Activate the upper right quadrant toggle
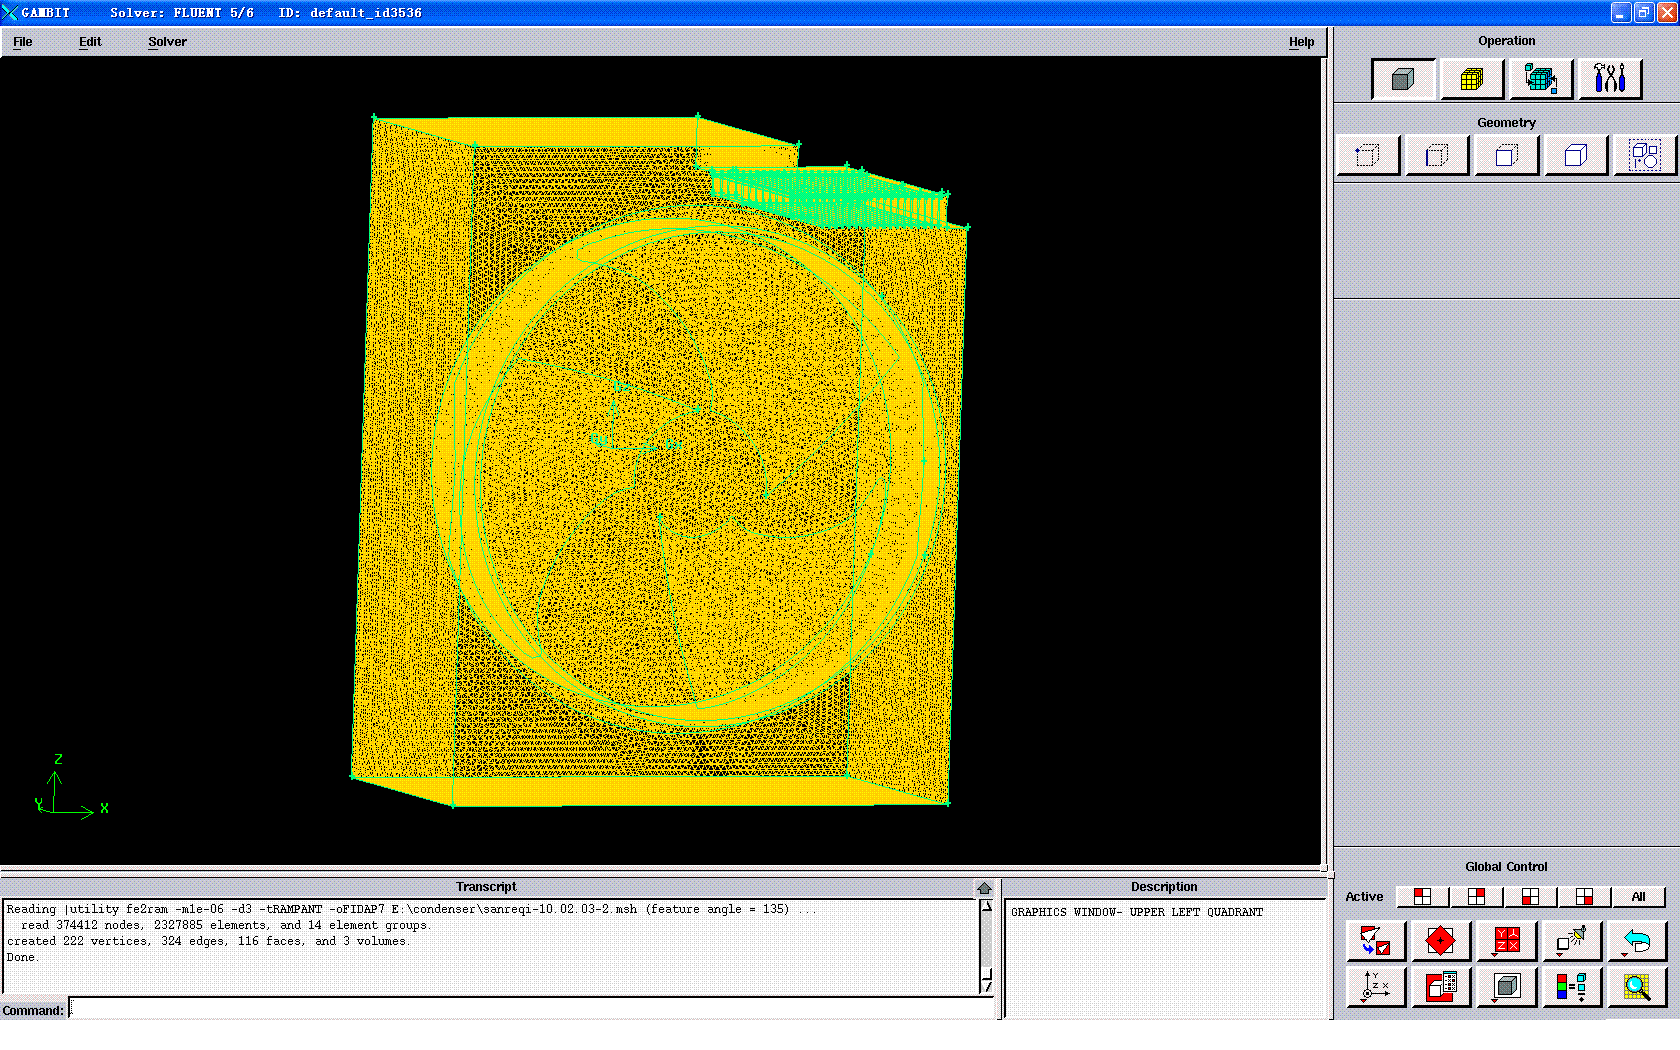 [x=1476, y=897]
